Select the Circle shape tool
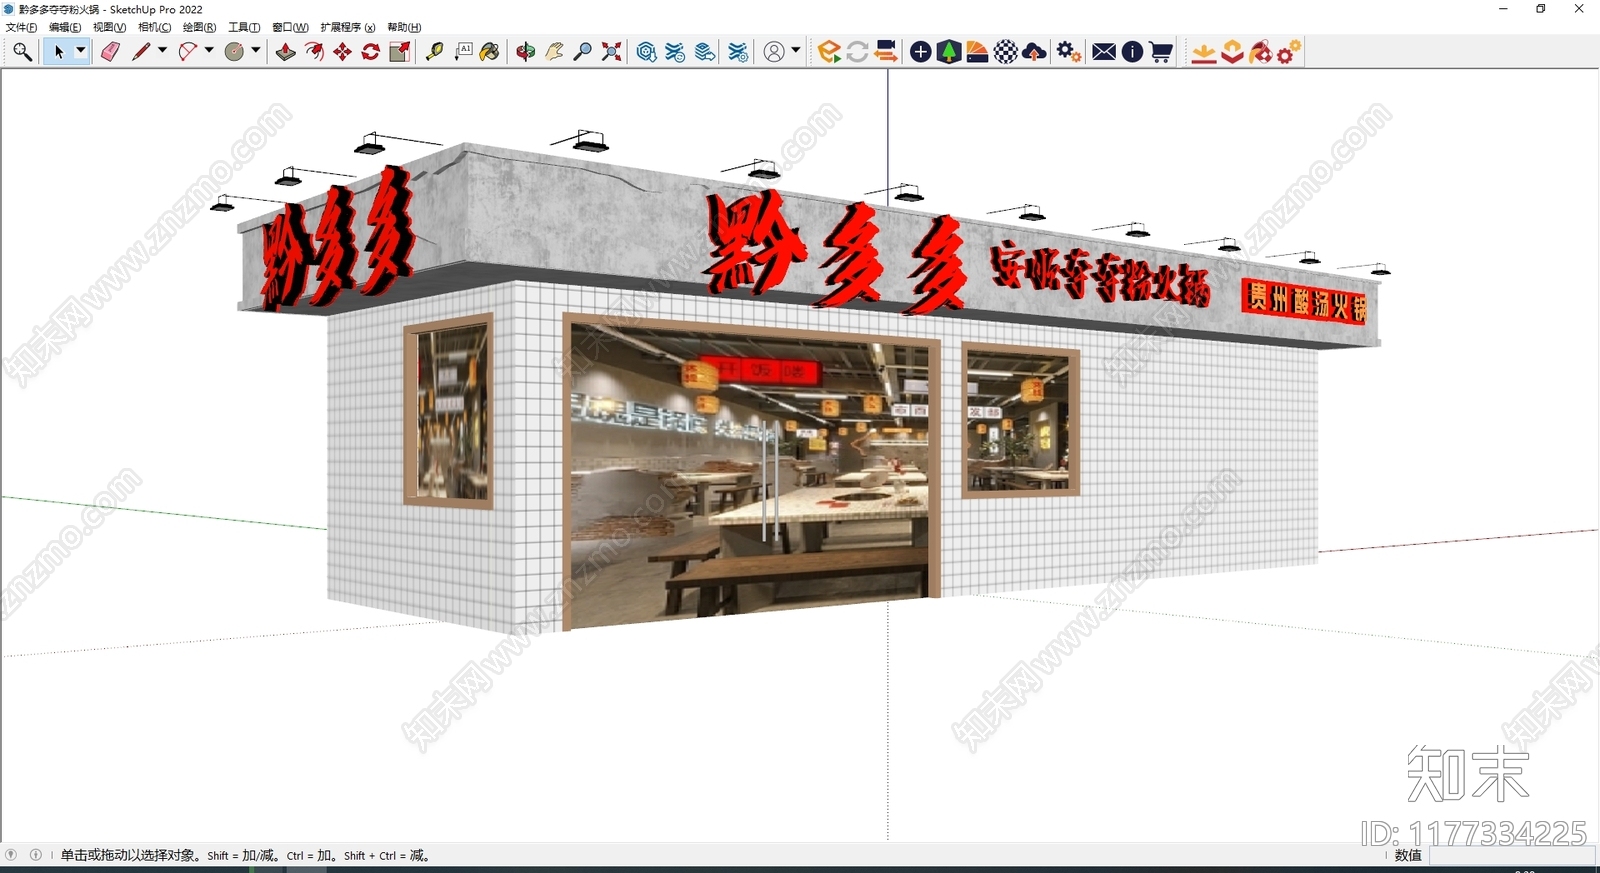The width and height of the screenshot is (1600, 873). (235, 52)
